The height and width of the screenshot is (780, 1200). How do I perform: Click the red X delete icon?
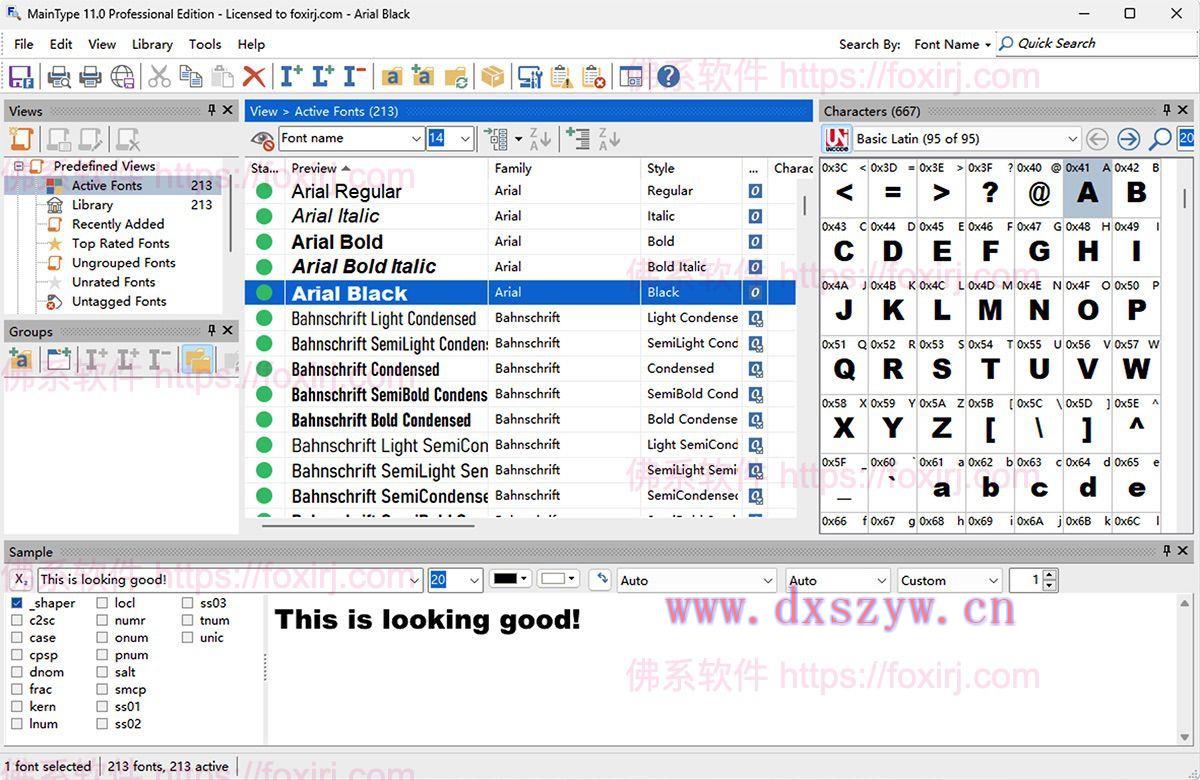point(254,76)
